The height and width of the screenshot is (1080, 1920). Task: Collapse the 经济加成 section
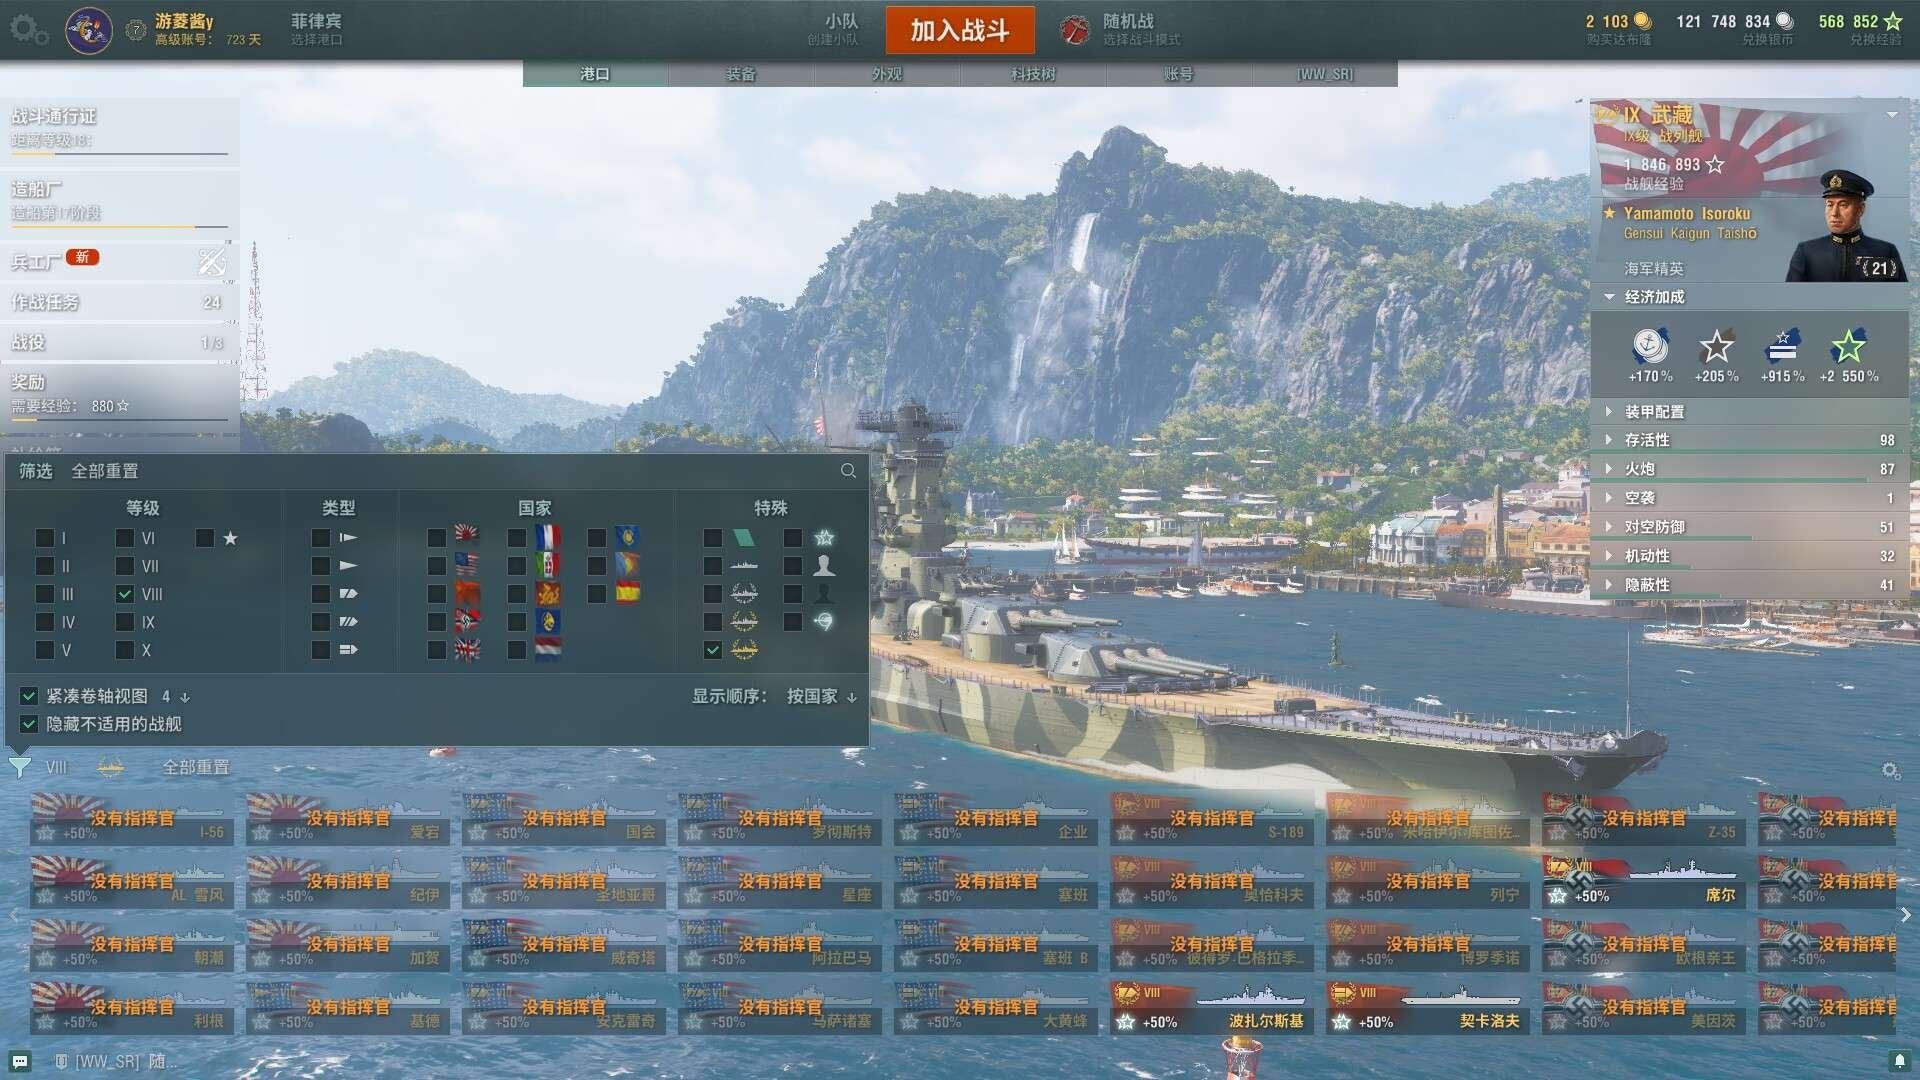(1654, 297)
